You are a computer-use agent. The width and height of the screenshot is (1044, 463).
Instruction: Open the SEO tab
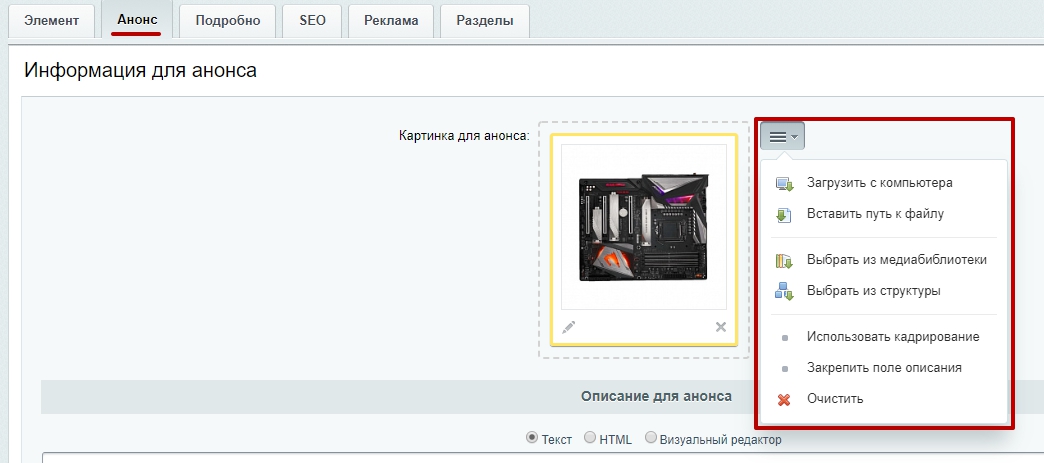(312, 20)
